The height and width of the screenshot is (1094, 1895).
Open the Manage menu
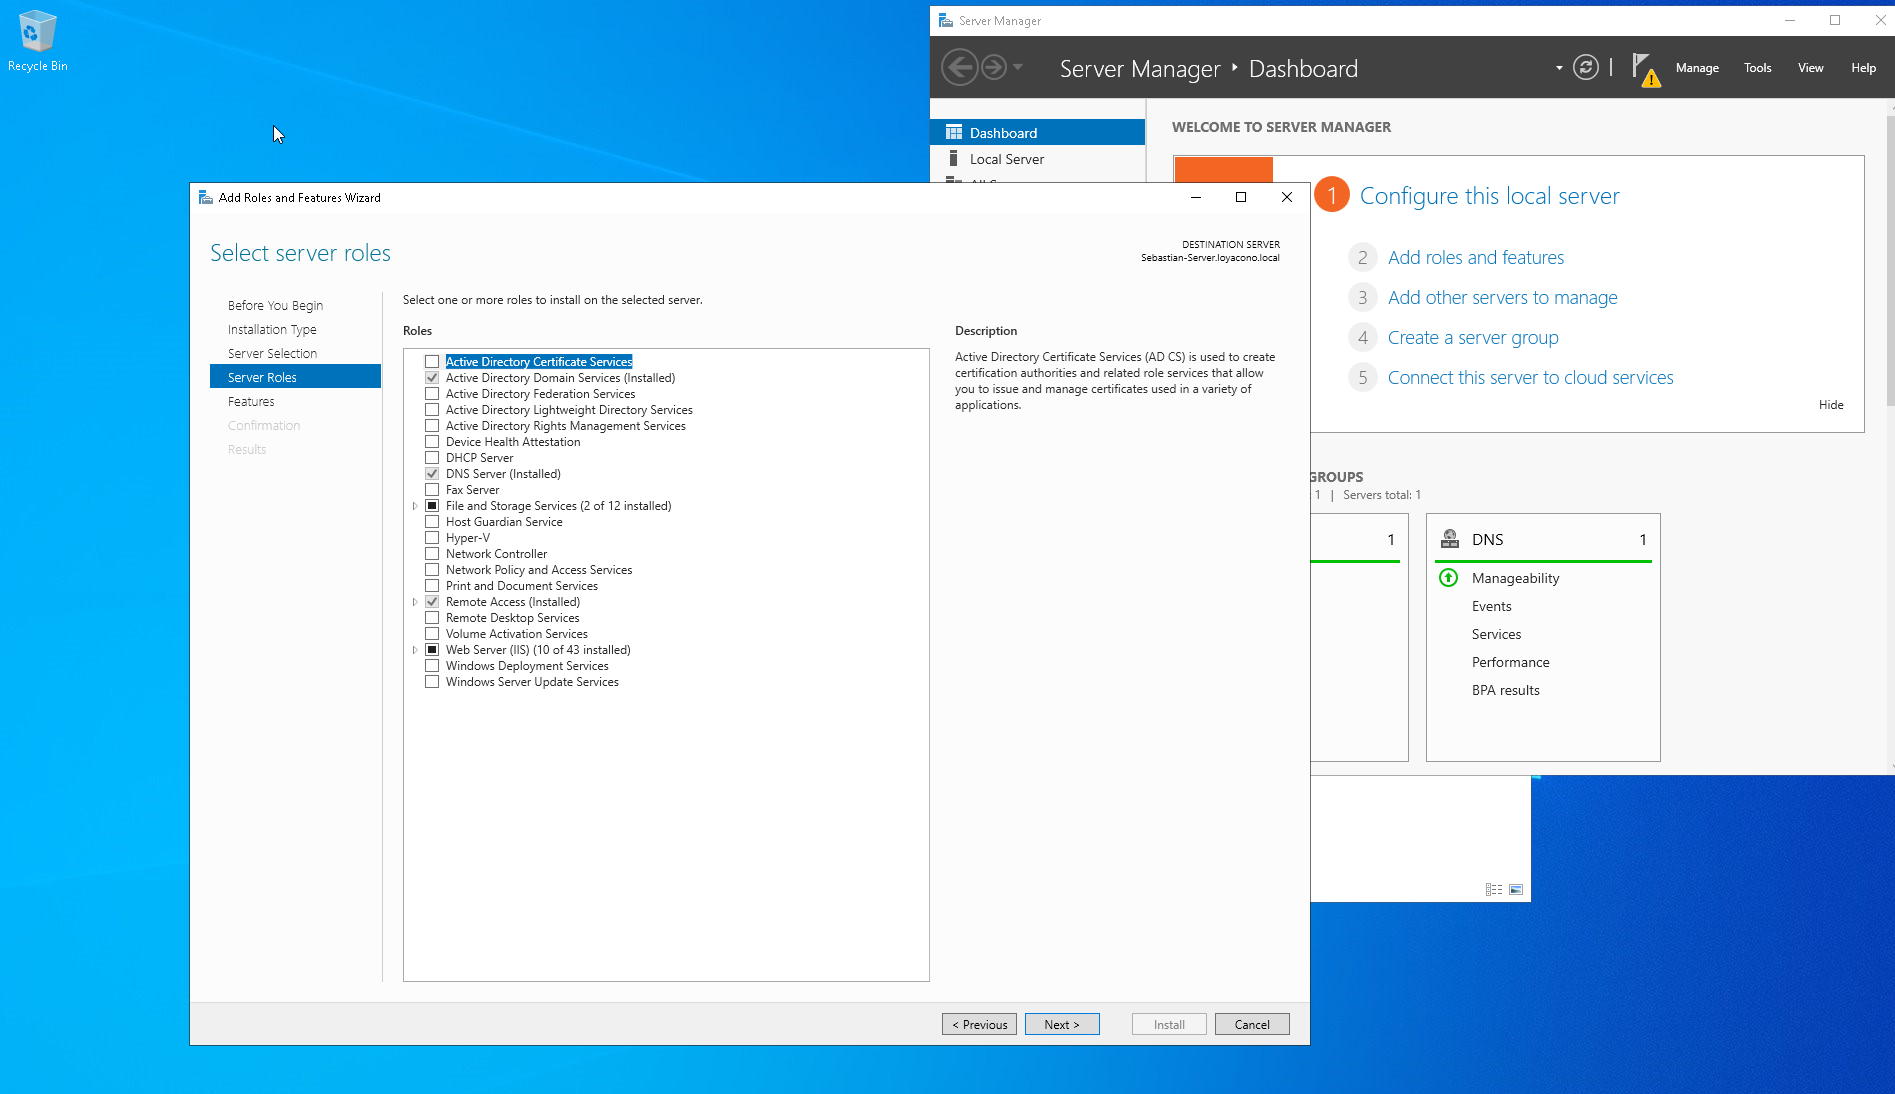point(1697,68)
